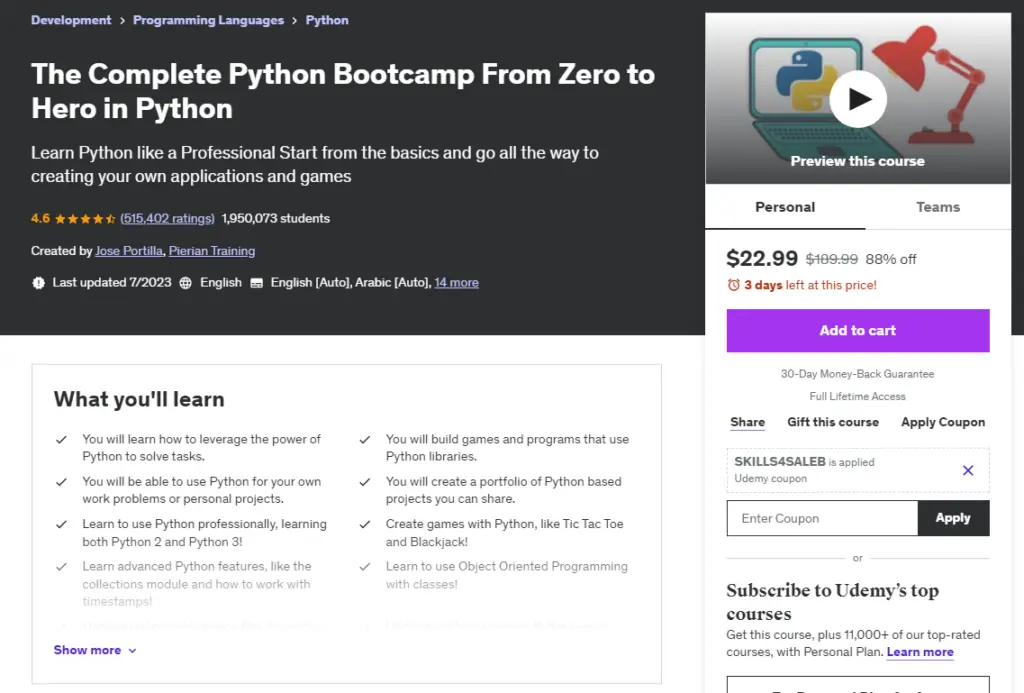Open the Development breadcrumb link

pyautogui.click(x=71, y=19)
